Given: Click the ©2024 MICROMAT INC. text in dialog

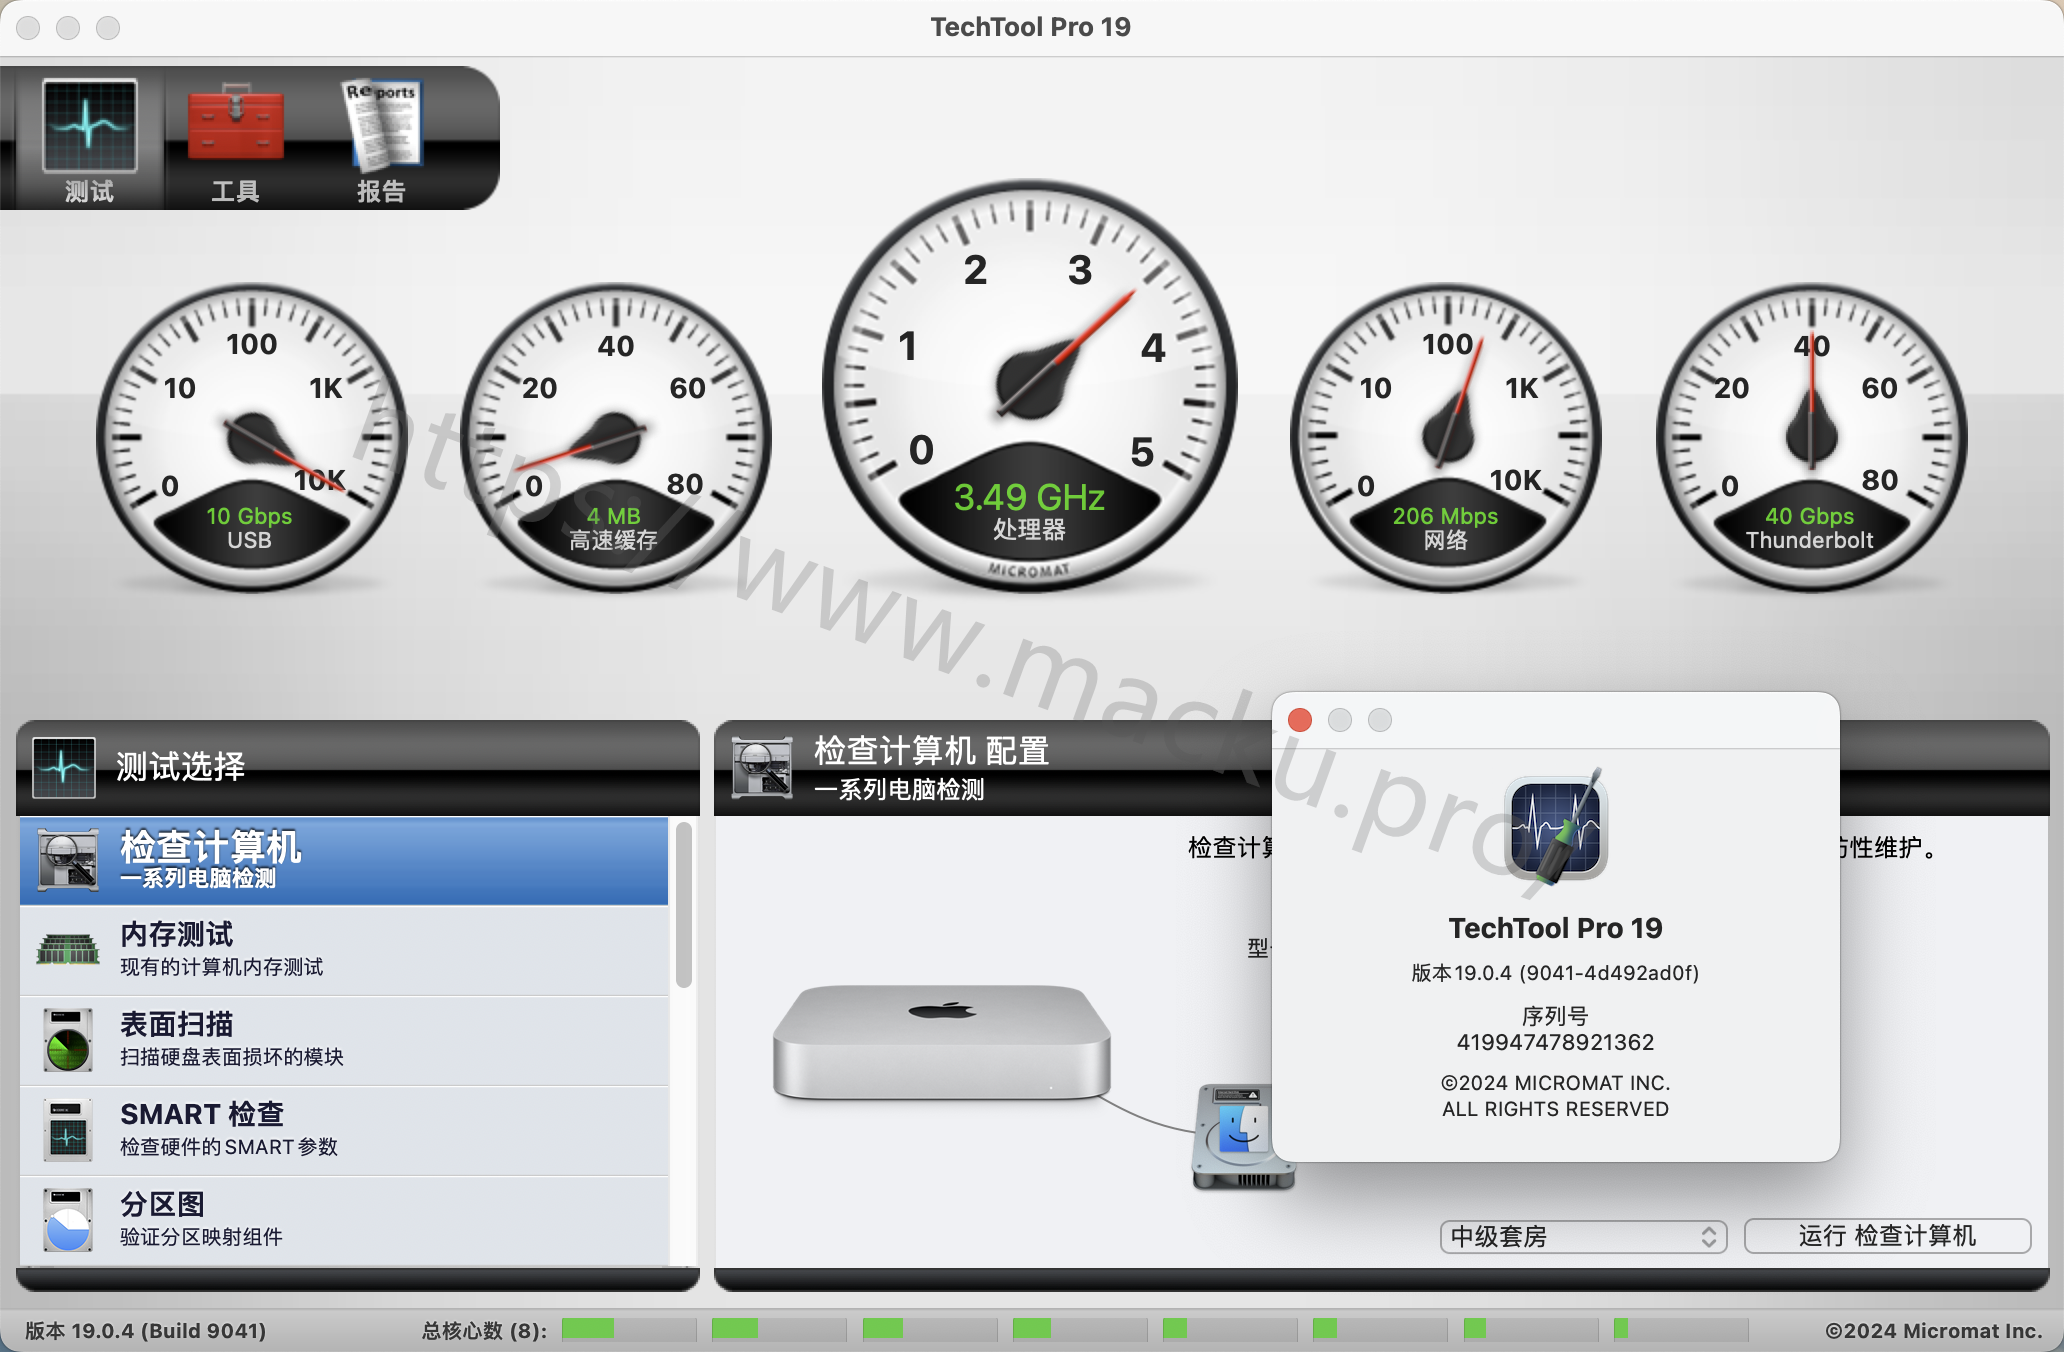Looking at the screenshot, I should (x=1555, y=1083).
